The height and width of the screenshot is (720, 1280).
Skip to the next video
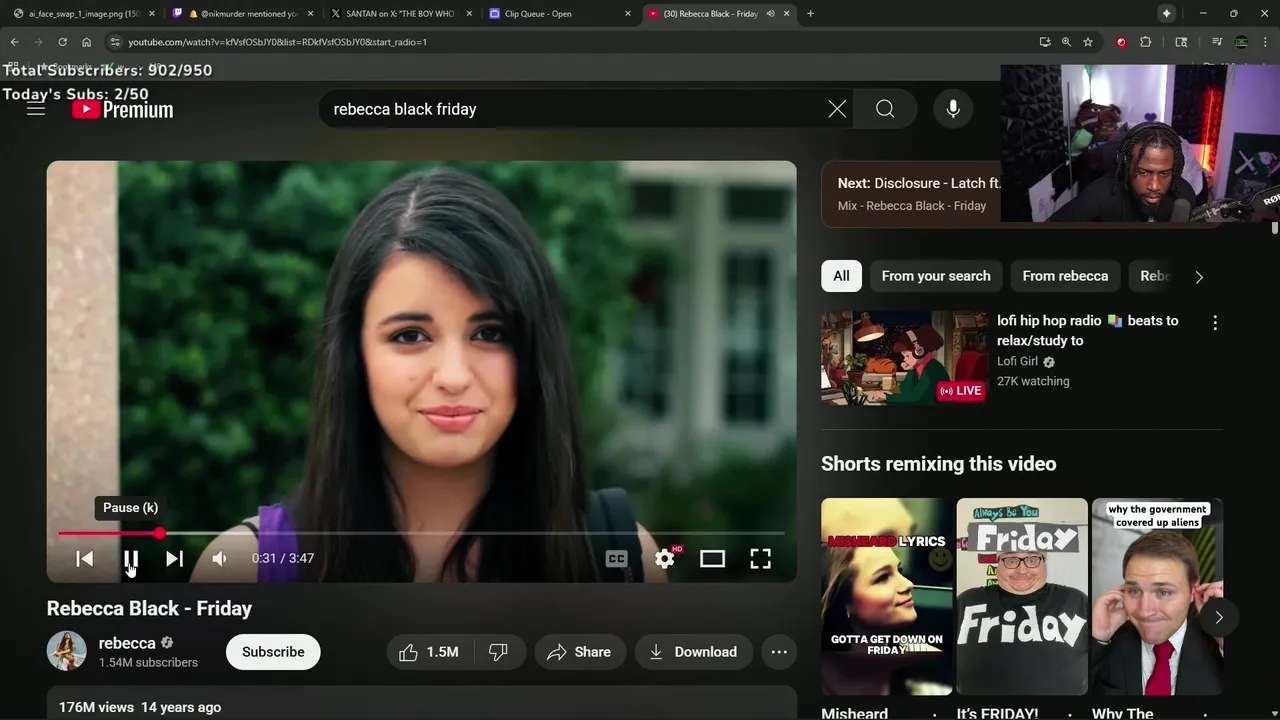pyautogui.click(x=174, y=559)
